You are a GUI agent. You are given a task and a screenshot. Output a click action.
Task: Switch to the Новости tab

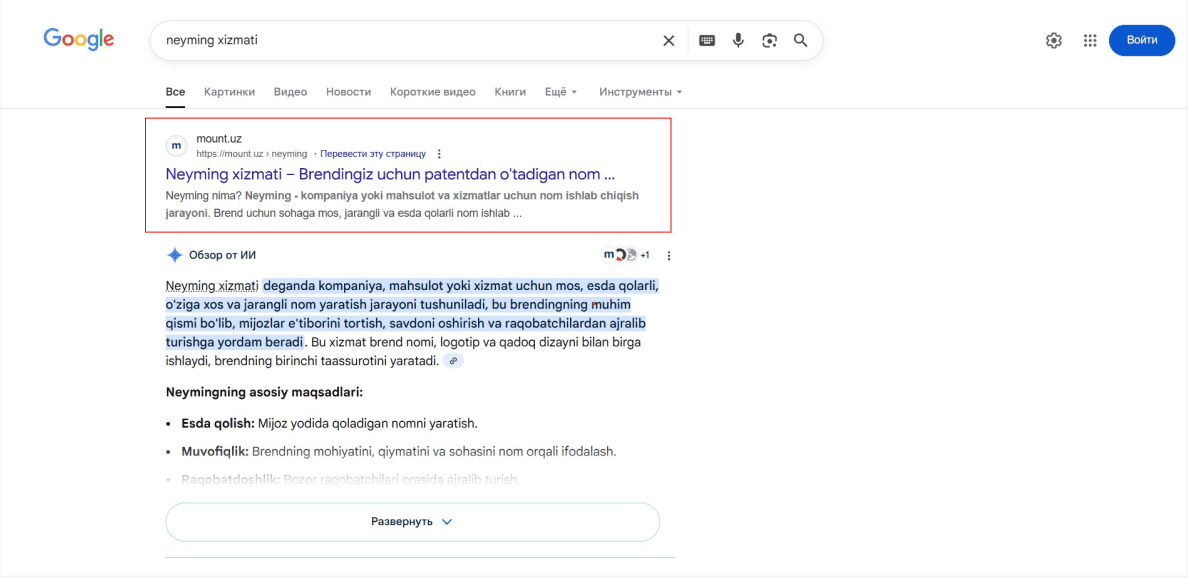tap(349, 92)
